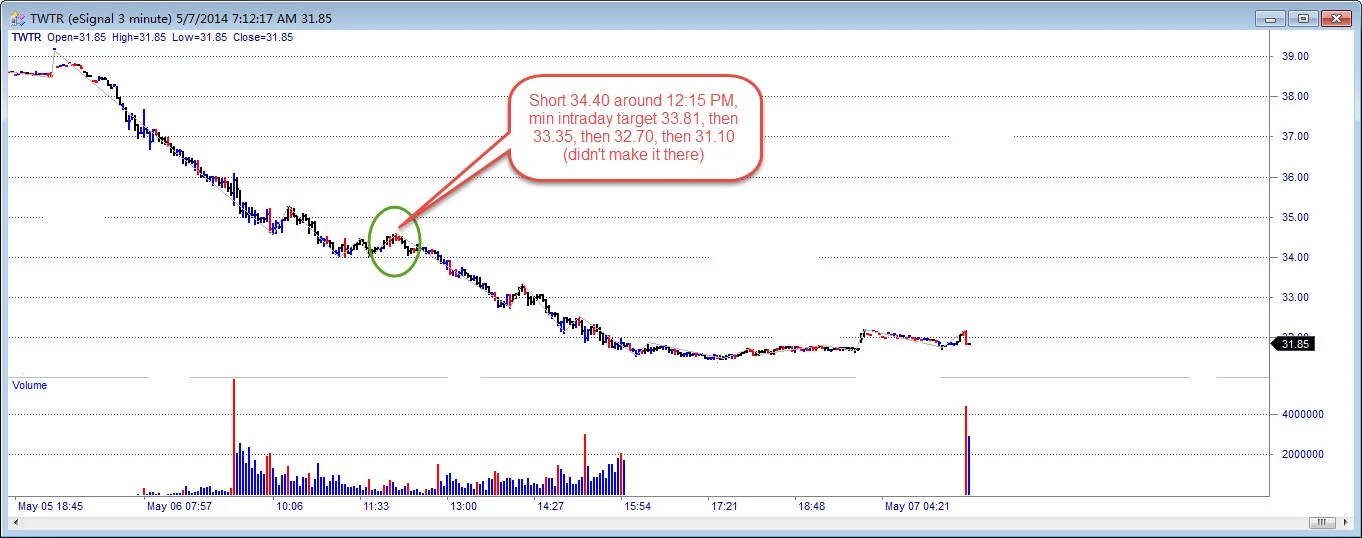Screen dimensions: 1362x538
Task: Click the 33.00 price axis label
Action: pyautogui.click(x=1295, y=297)
